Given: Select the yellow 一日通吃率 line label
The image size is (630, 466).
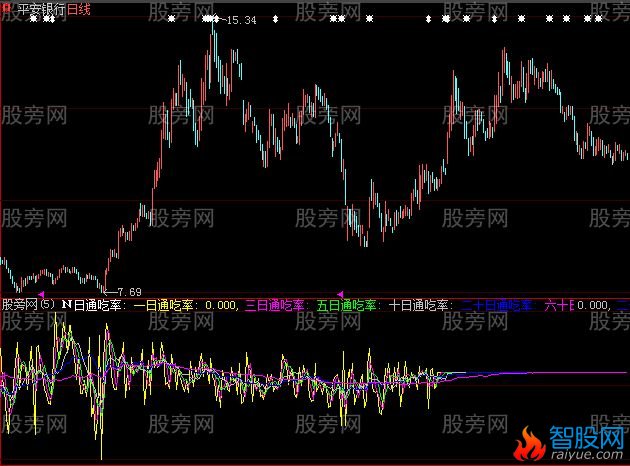Looking at the screenshot, I should point(164,305).
